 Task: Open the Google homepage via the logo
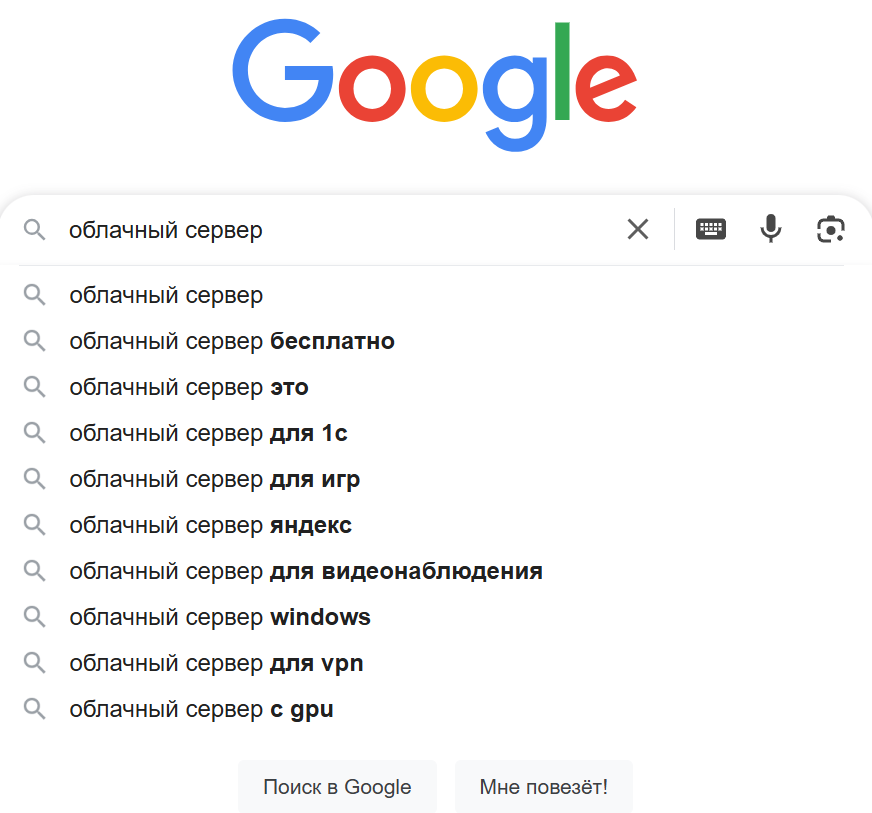point(434,82)
